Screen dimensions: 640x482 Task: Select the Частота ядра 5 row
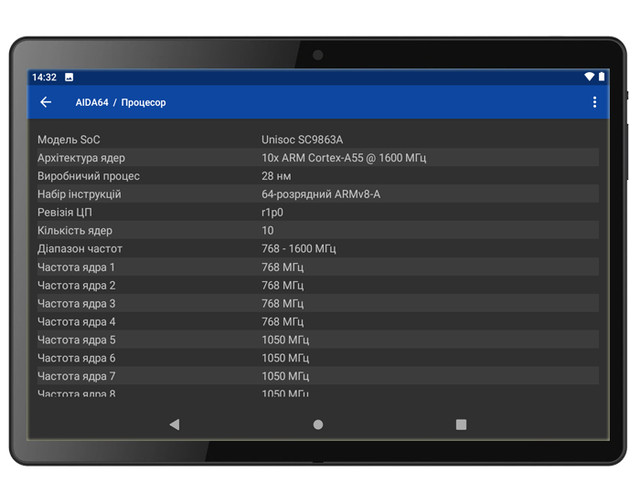point(318,340)
